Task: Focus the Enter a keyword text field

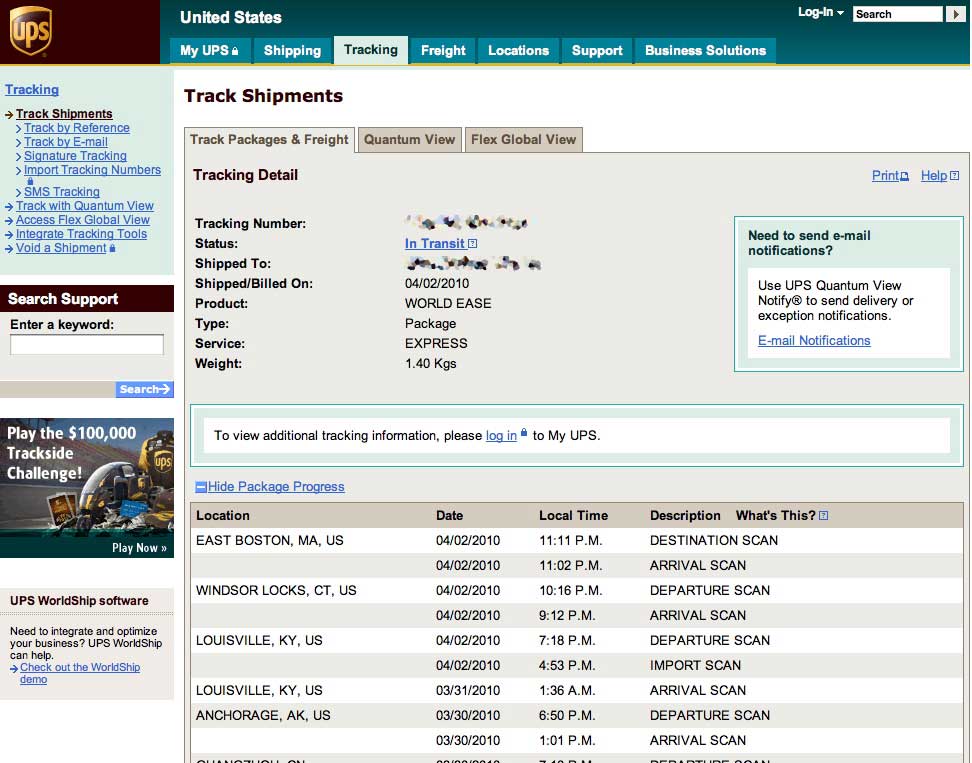Action: pyautogui.click(x=87, y=345)
